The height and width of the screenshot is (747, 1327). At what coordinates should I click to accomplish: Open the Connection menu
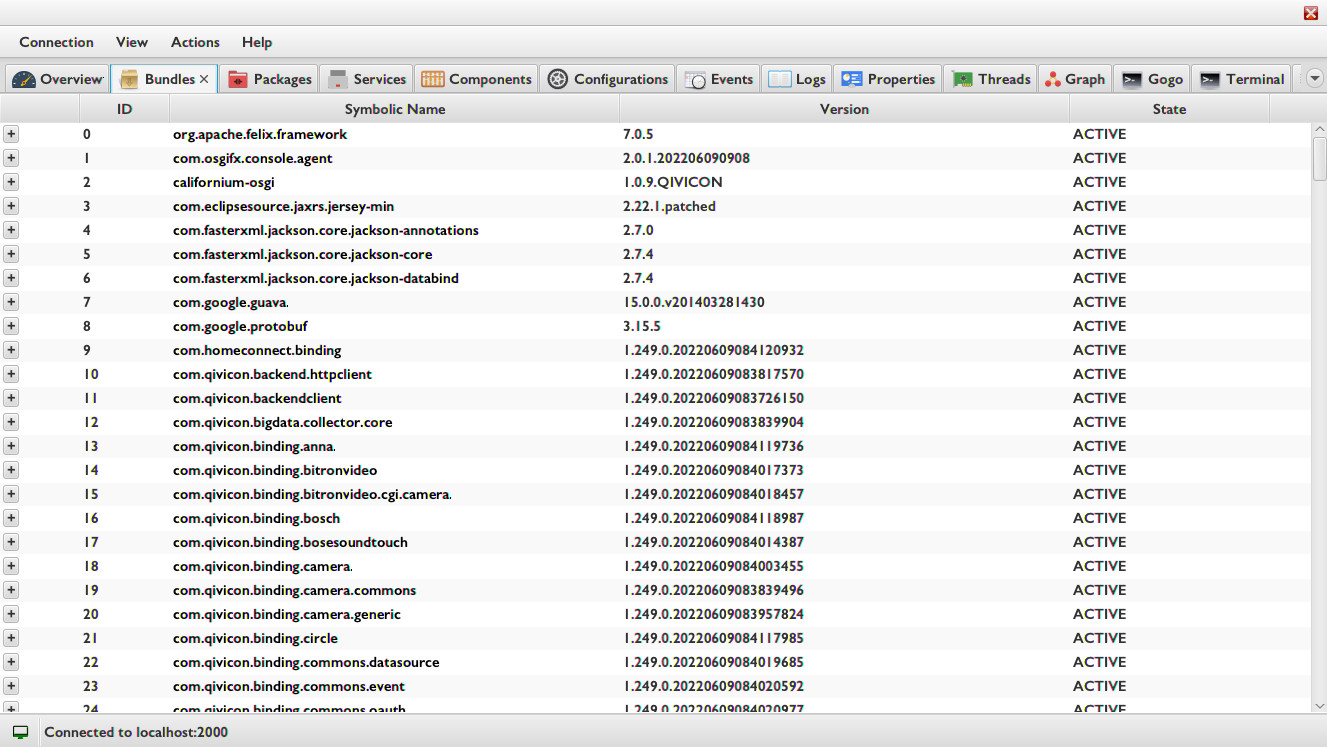[x=56, y=42]
